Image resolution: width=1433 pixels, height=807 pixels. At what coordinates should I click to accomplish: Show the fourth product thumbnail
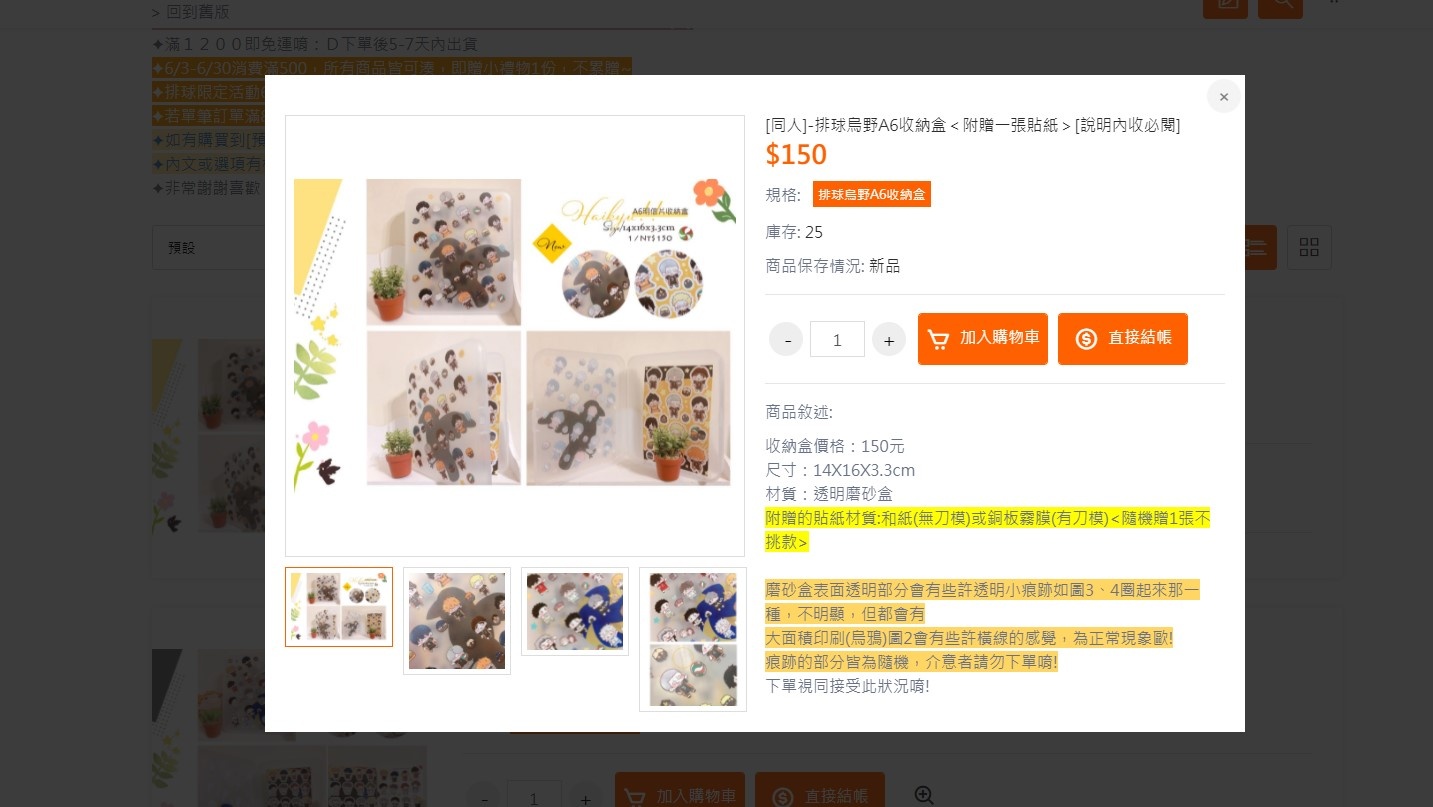693,639
